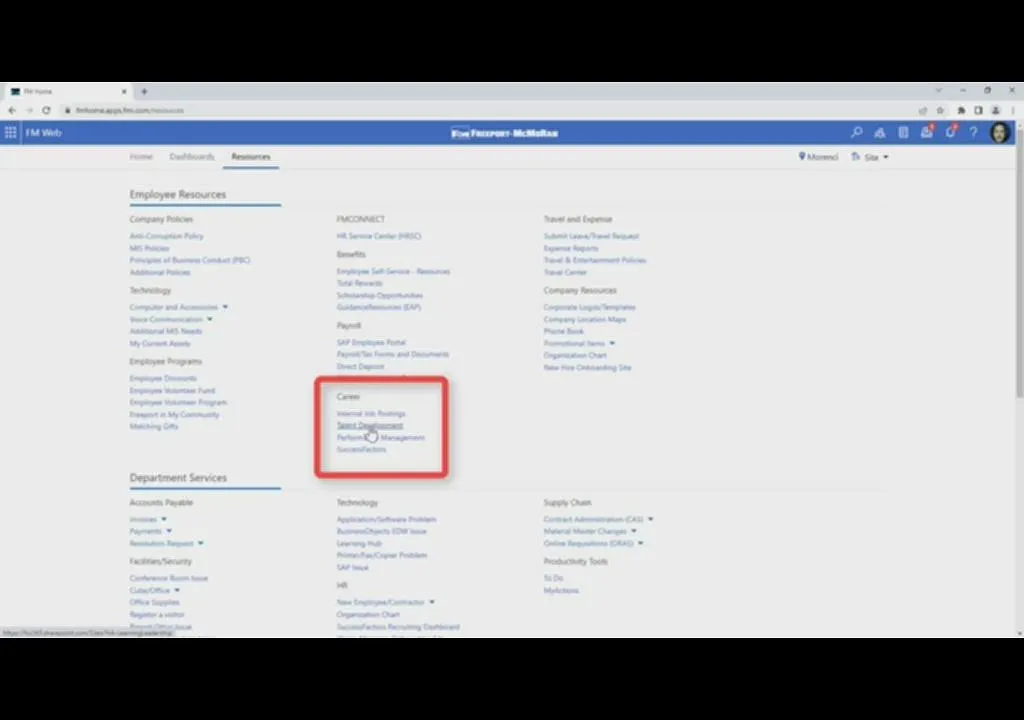Expand Resolution Request arrow
Screen dimensions: 1024x720
200,544
